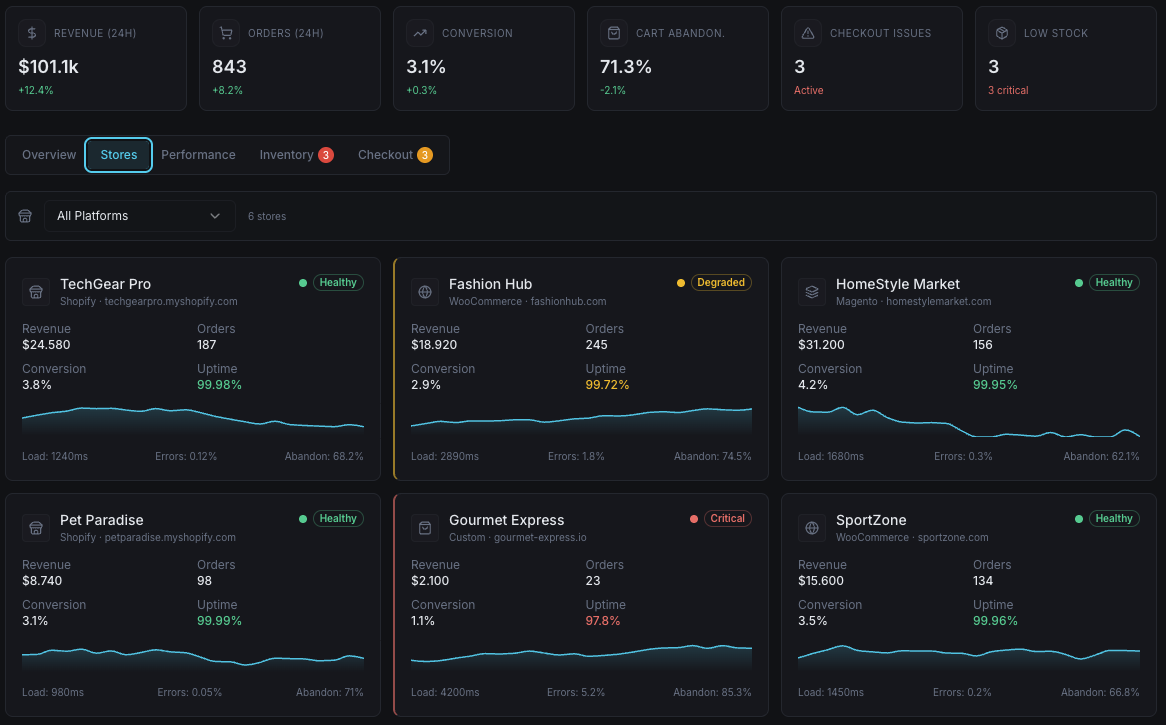Click the chevron arrow in platform filter

[x=215, y=216]
